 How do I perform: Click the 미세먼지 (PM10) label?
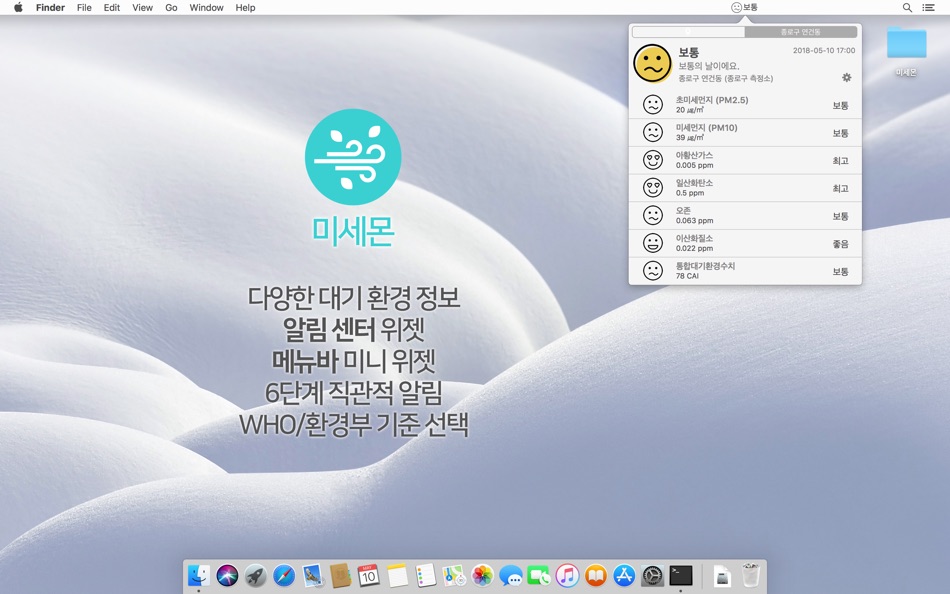(706, 128)
